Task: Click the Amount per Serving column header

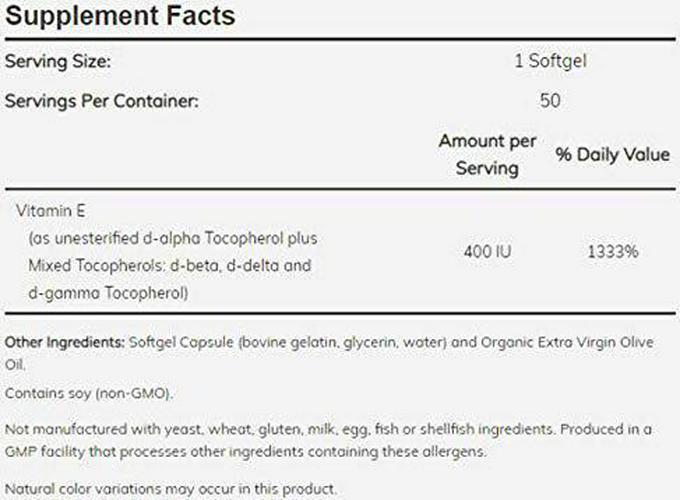Action: tap(487, 154)
